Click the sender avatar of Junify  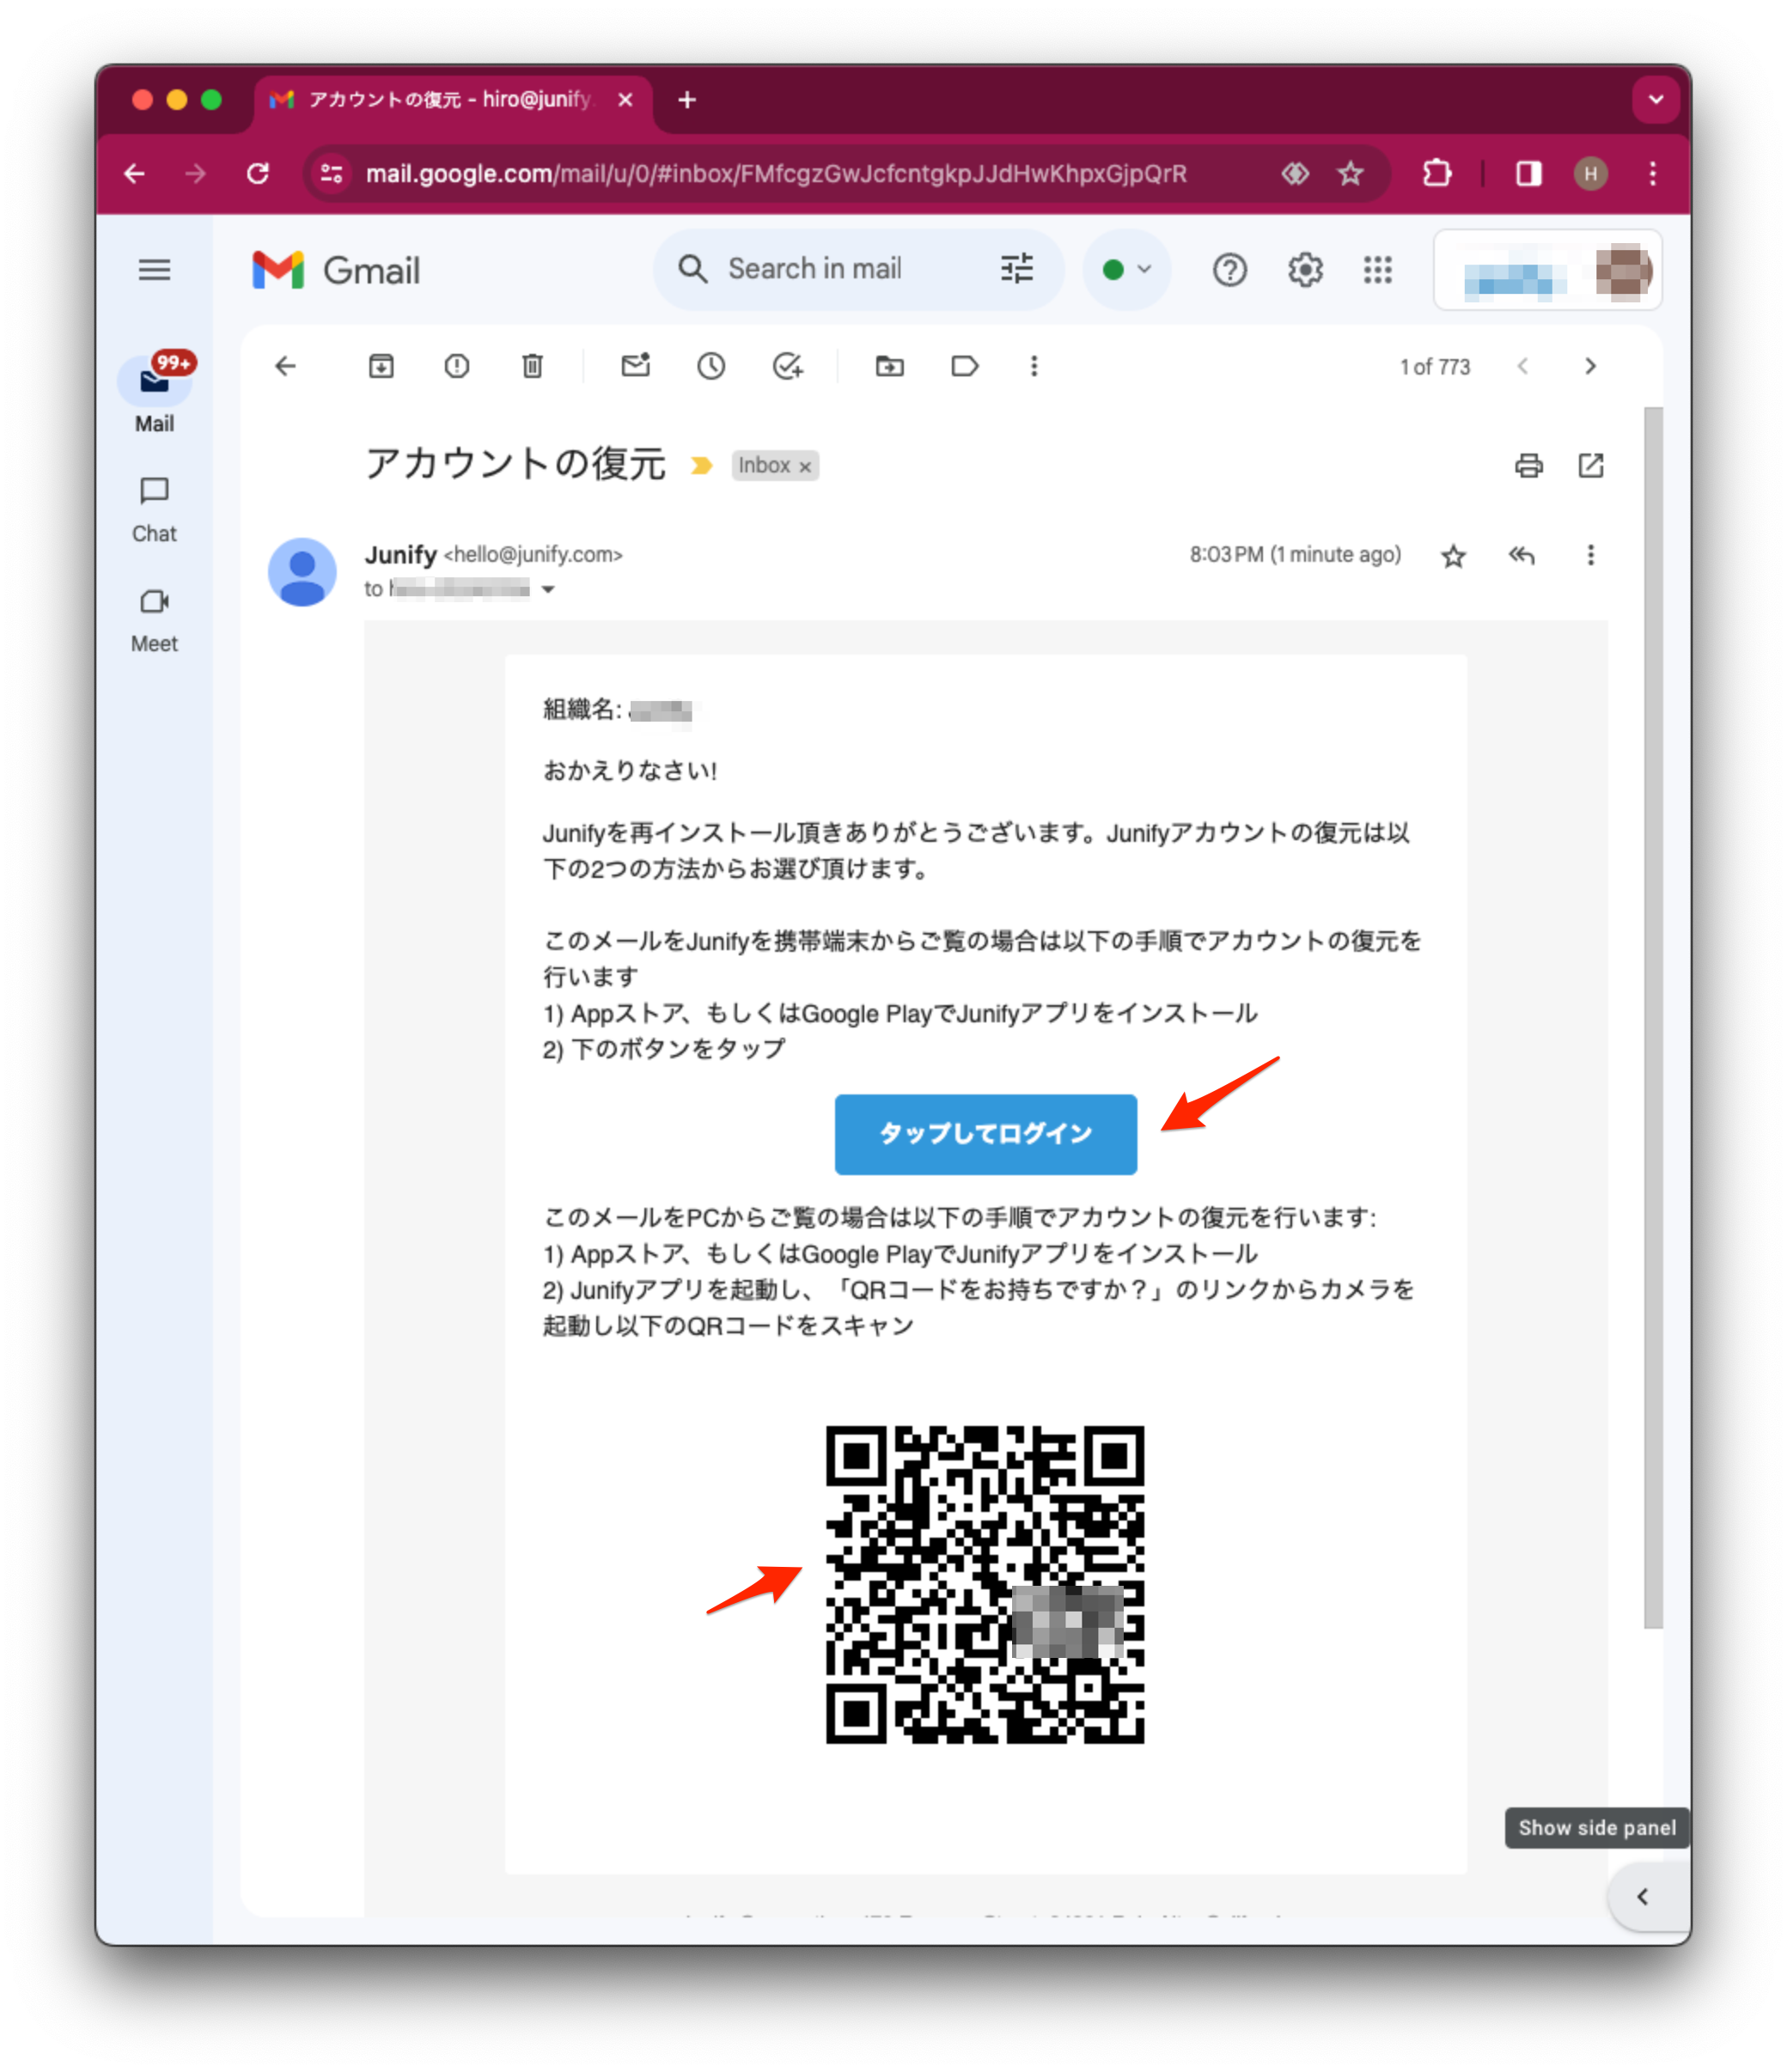click(x=302, y=572)
